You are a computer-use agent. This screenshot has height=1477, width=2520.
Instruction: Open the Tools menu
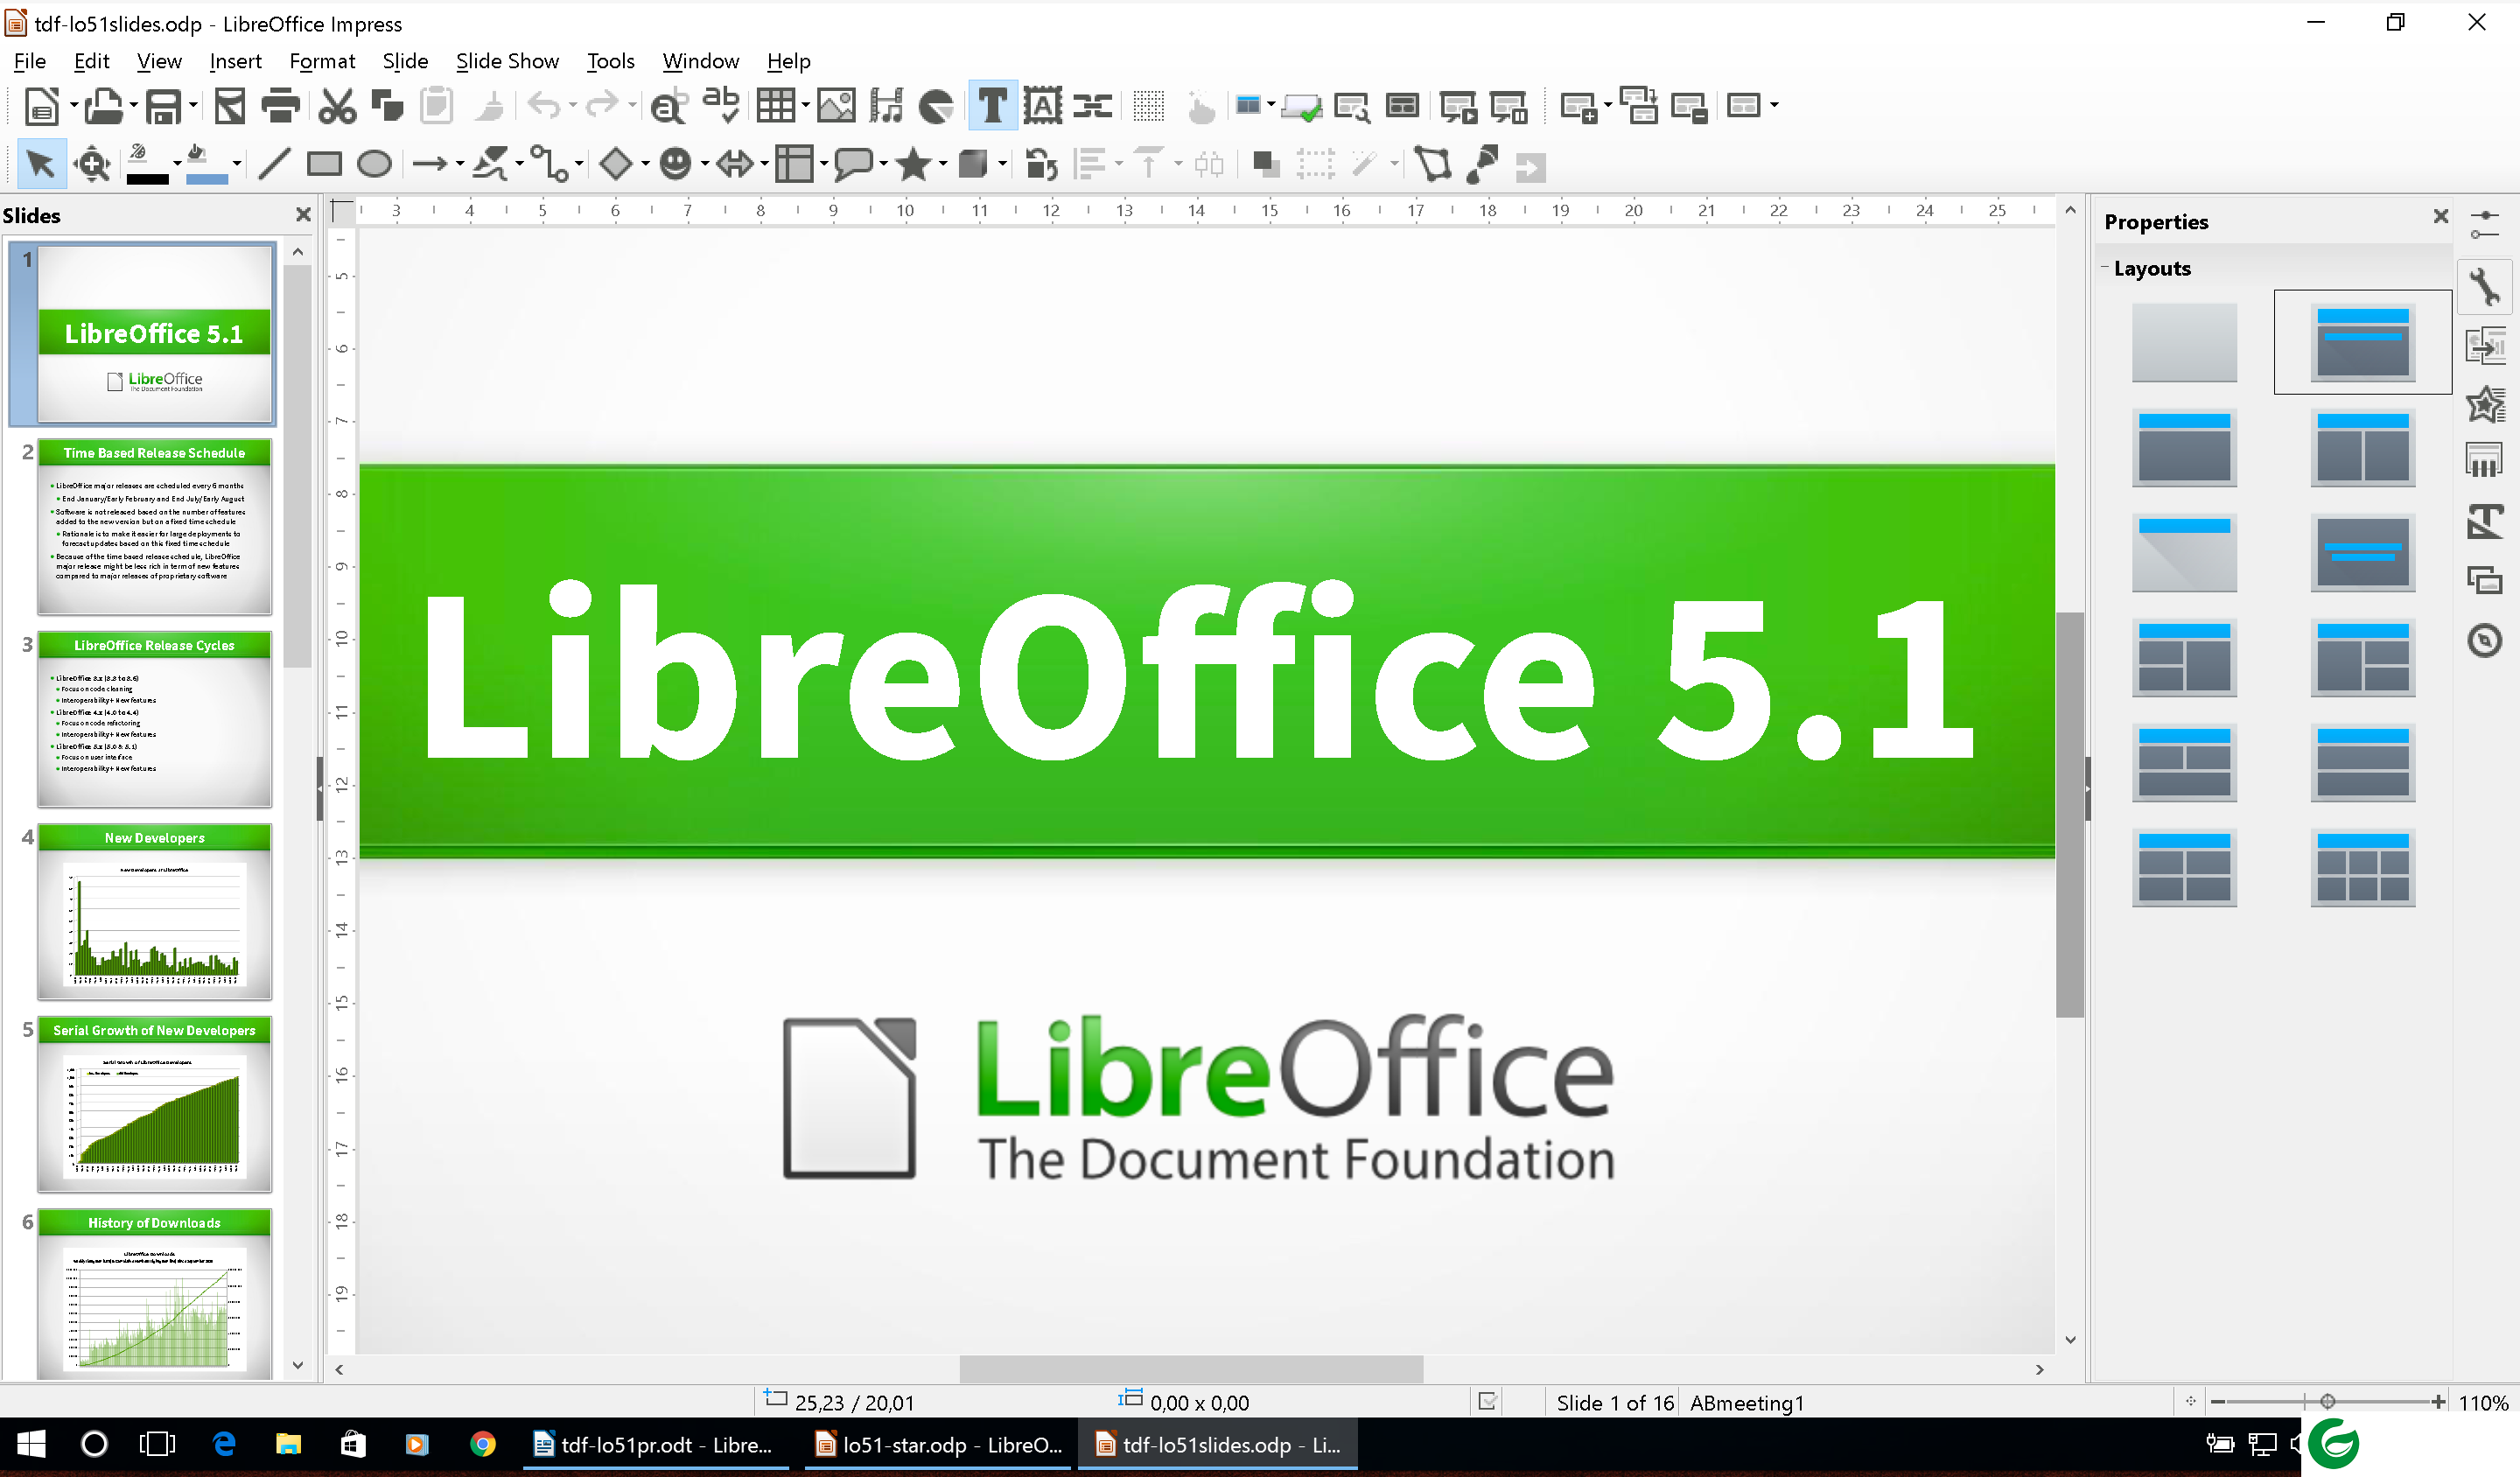coord(610,61)
